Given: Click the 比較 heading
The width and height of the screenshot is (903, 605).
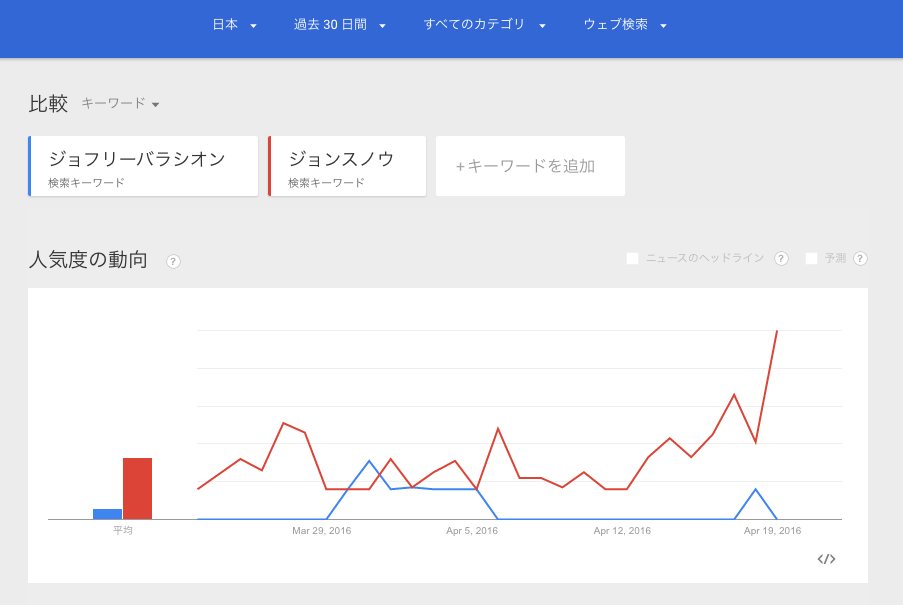Looking at the screenshot, I should pyautogui.click(x=48, y=103).
